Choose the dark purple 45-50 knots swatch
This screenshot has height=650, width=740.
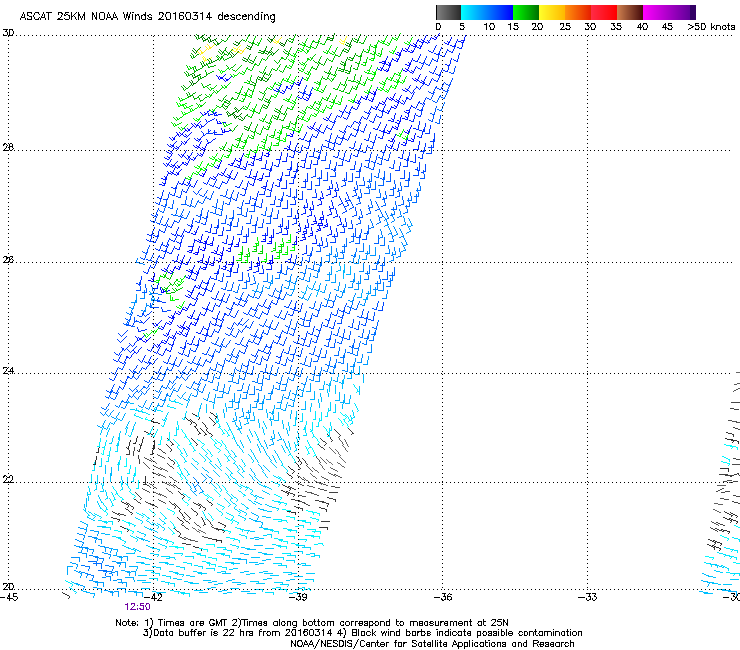click(682, 12)
